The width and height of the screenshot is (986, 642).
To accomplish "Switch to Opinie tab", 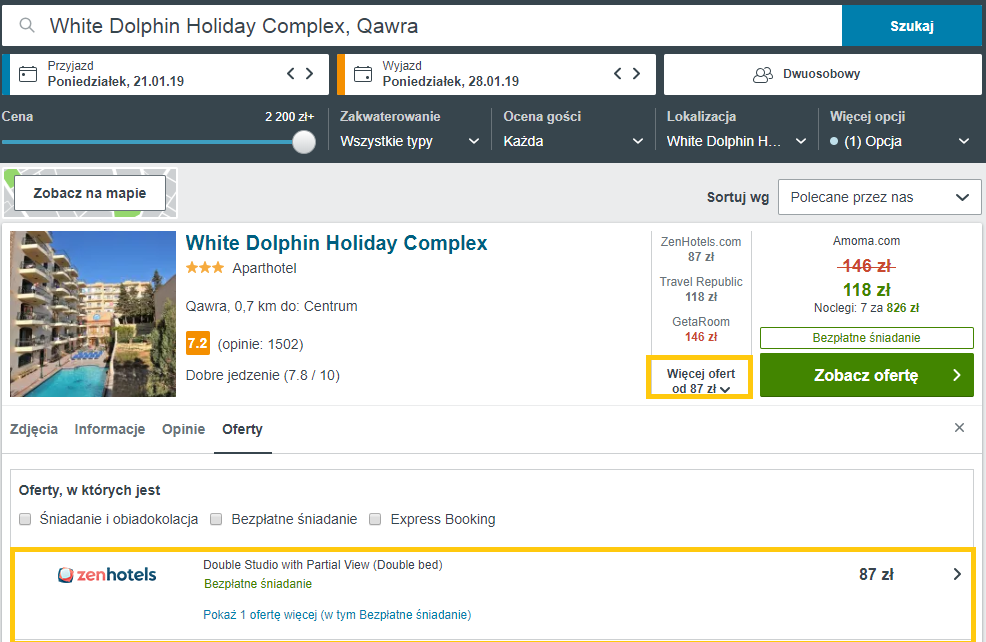I will (x=184, y=429).
